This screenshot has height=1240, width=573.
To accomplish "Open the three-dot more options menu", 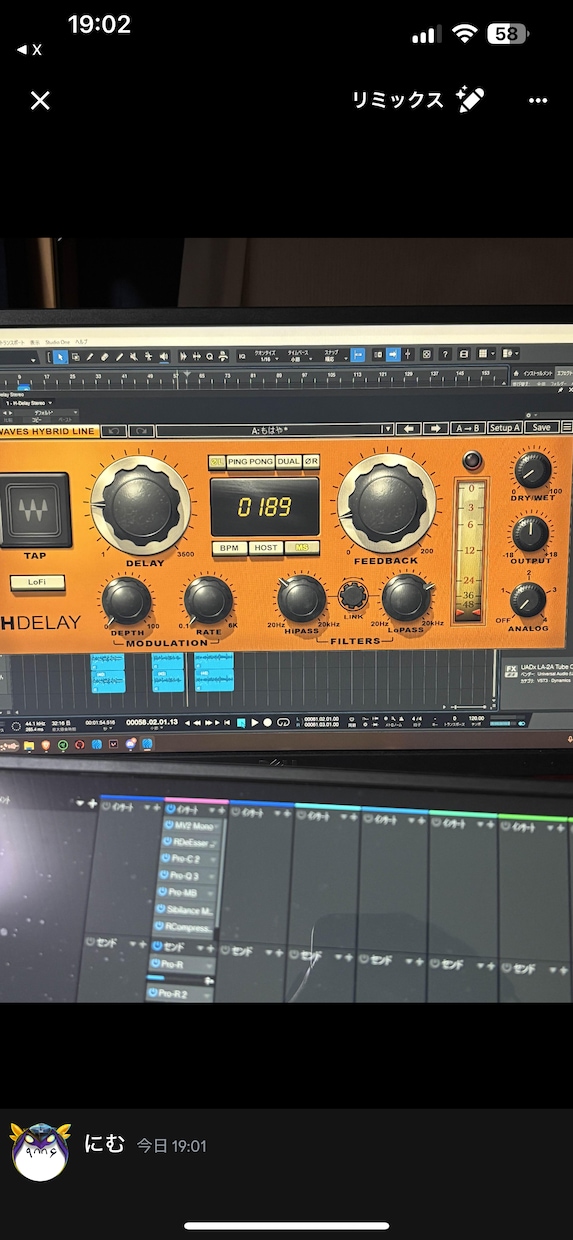I will [539, 100].
